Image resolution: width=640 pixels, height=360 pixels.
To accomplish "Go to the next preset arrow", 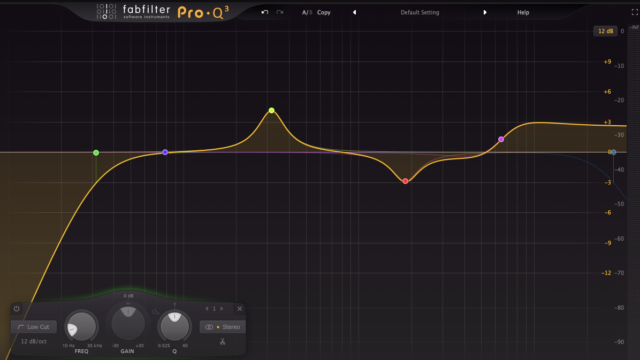I will pos(485,12).
